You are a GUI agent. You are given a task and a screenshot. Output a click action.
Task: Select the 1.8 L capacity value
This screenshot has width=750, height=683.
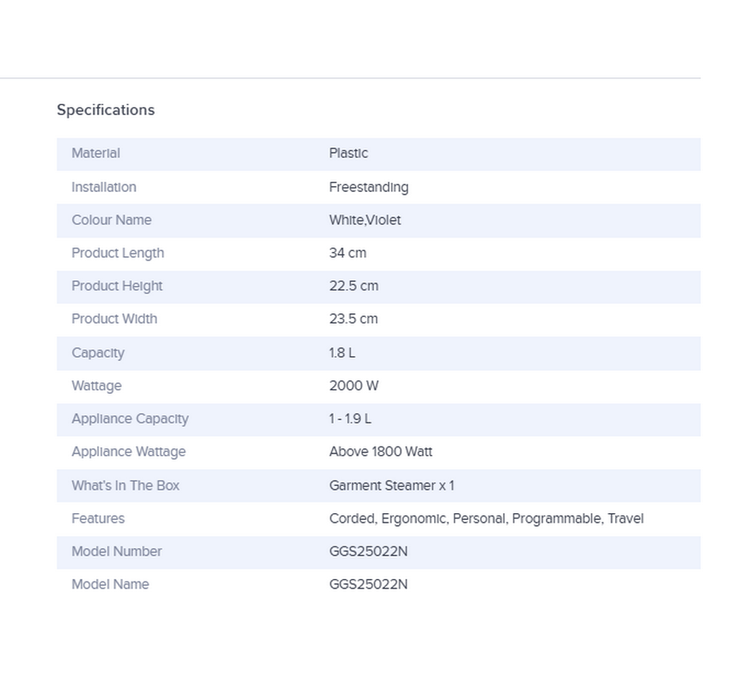pyautogui.click(x=342, y=353)
